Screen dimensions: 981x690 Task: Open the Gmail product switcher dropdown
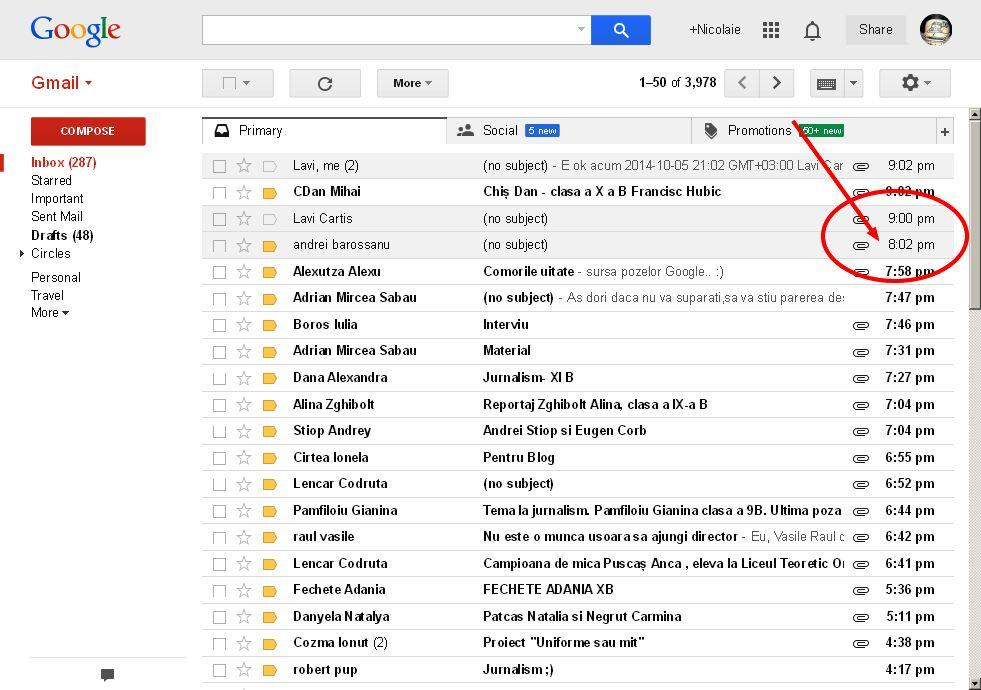pyautogui.click(x=61, y=83)
